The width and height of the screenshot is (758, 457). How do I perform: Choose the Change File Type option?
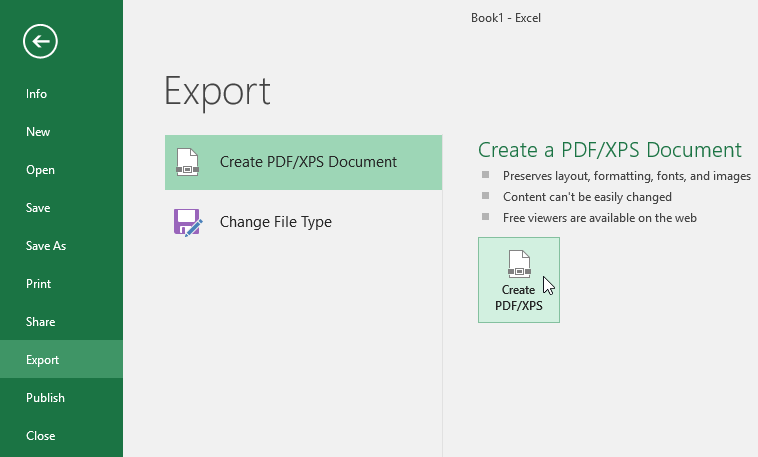point(276,222)
